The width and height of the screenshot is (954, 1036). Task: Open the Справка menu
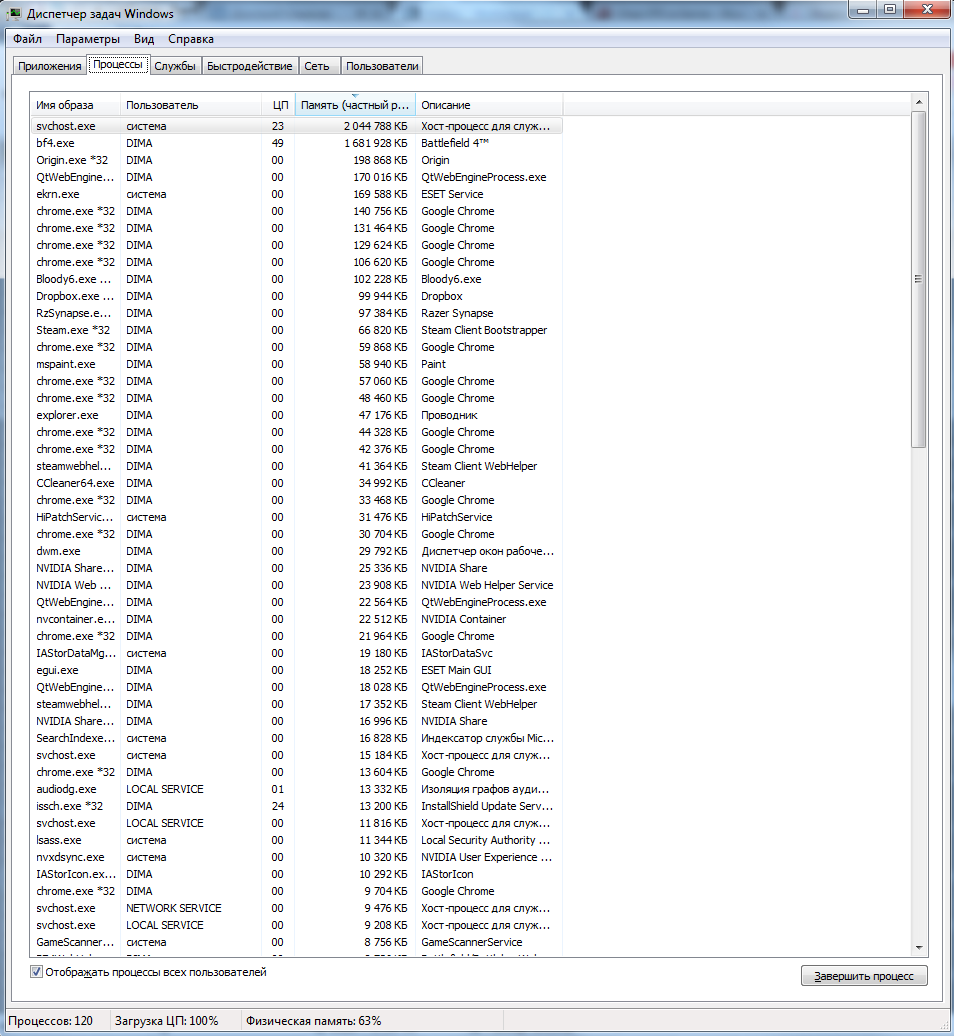pyautogui.click(x=191, y=39)
